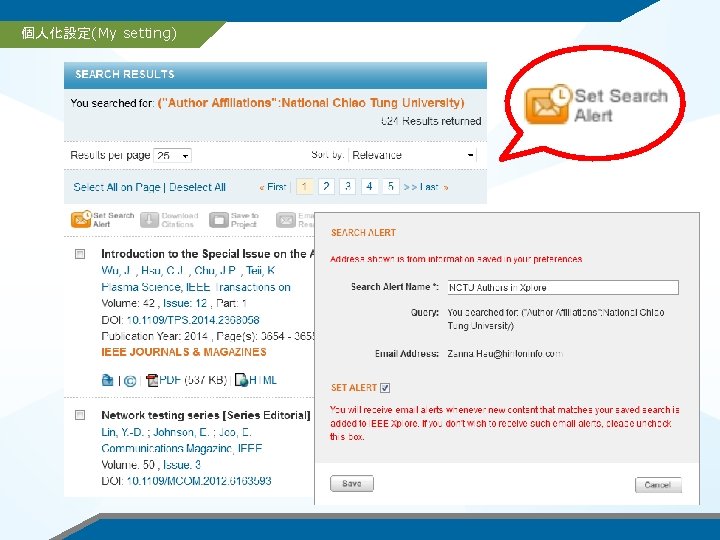Open Network testing series [Series Editorial] title
Viewport: 720px width, 540px height.
206,415
